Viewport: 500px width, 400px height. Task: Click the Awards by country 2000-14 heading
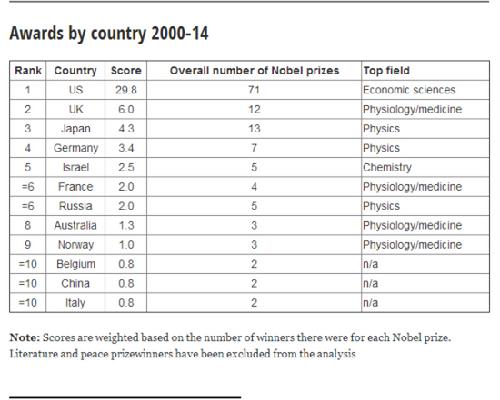(109, 33)
